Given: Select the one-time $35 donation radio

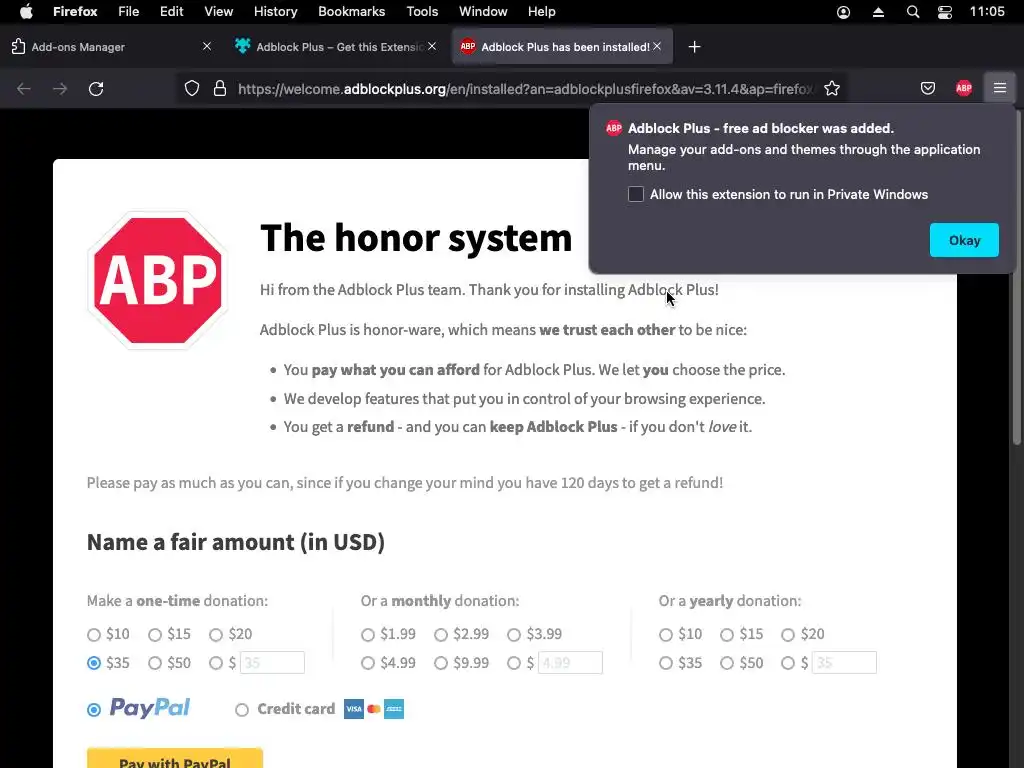Looking at the screenshot, I should click(94, 664).
